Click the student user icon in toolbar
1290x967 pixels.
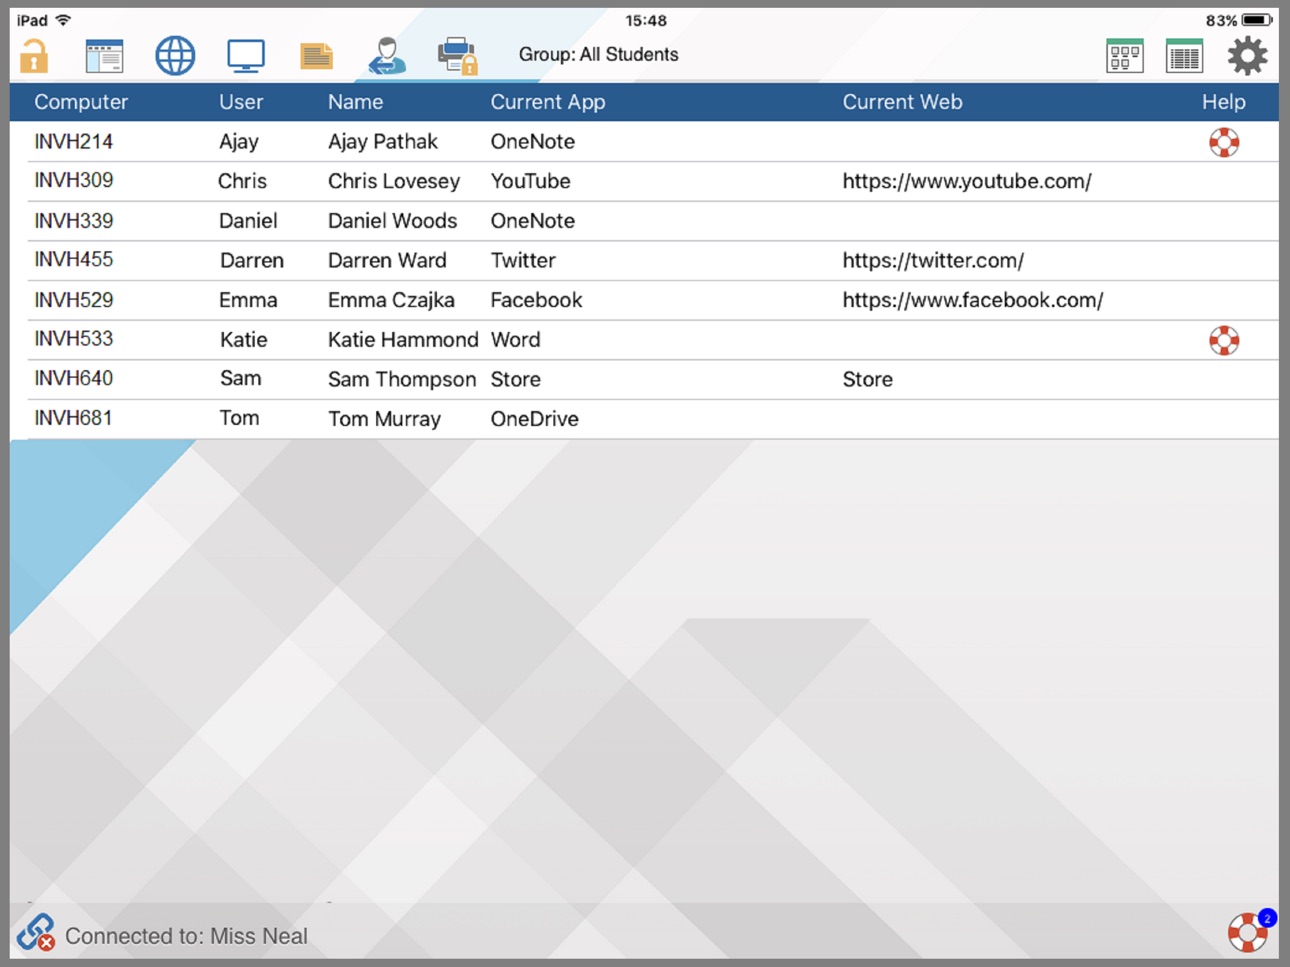[x=387, y=56]
